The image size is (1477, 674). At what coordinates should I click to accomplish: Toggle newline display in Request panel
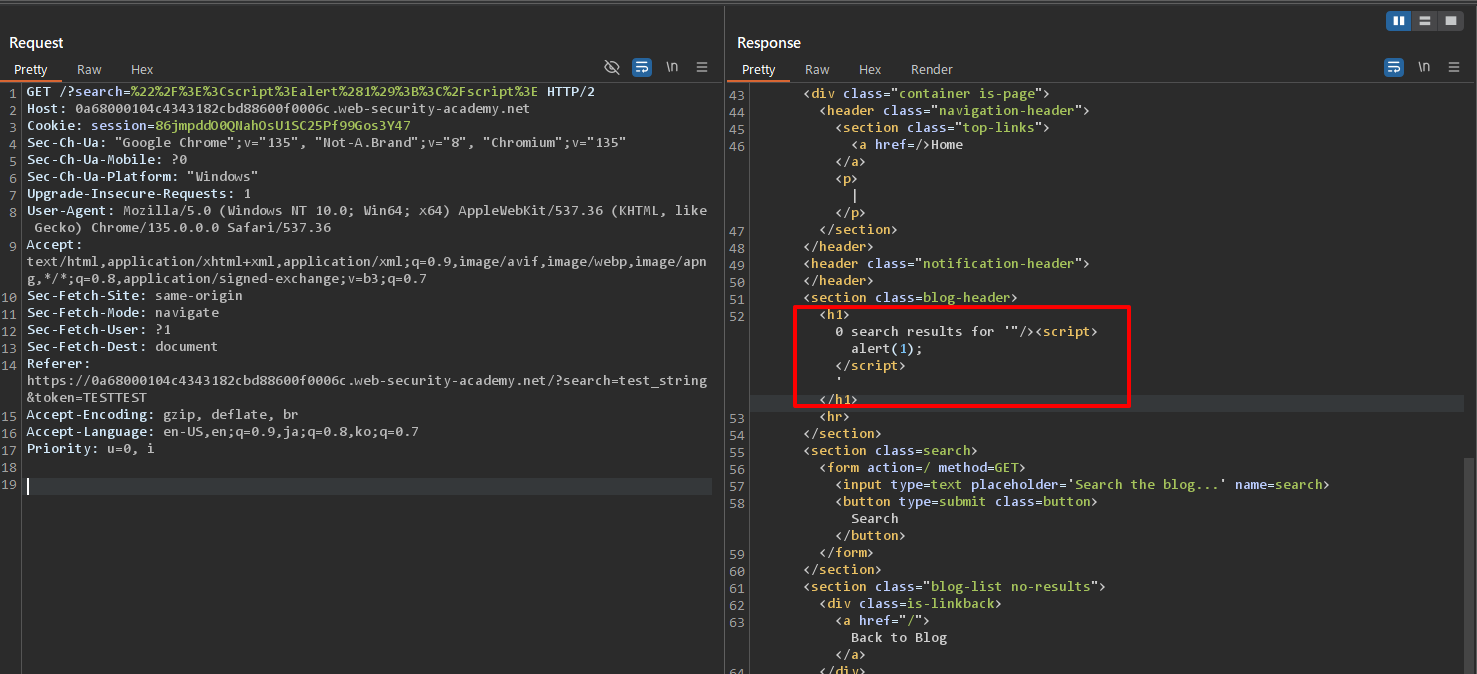(x=672, y=67)
